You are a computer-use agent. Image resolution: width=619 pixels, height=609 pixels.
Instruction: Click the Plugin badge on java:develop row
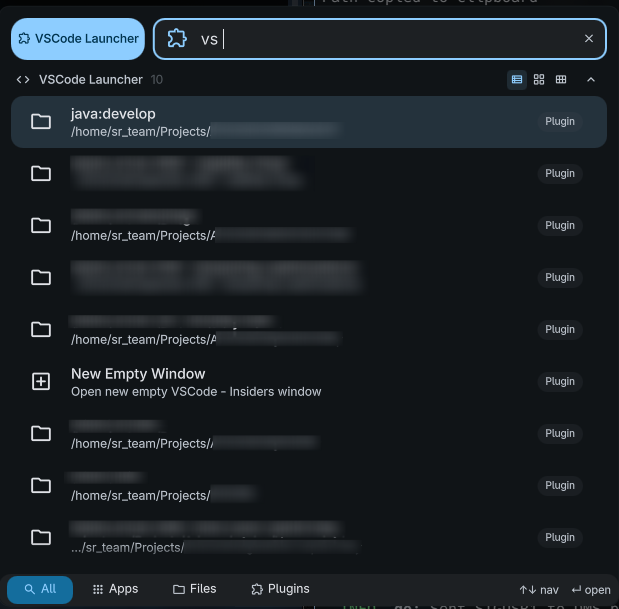(560, 122)
